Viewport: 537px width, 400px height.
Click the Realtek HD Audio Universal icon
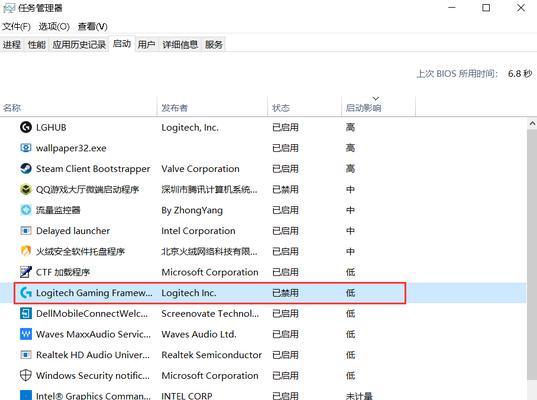[26, 355]
